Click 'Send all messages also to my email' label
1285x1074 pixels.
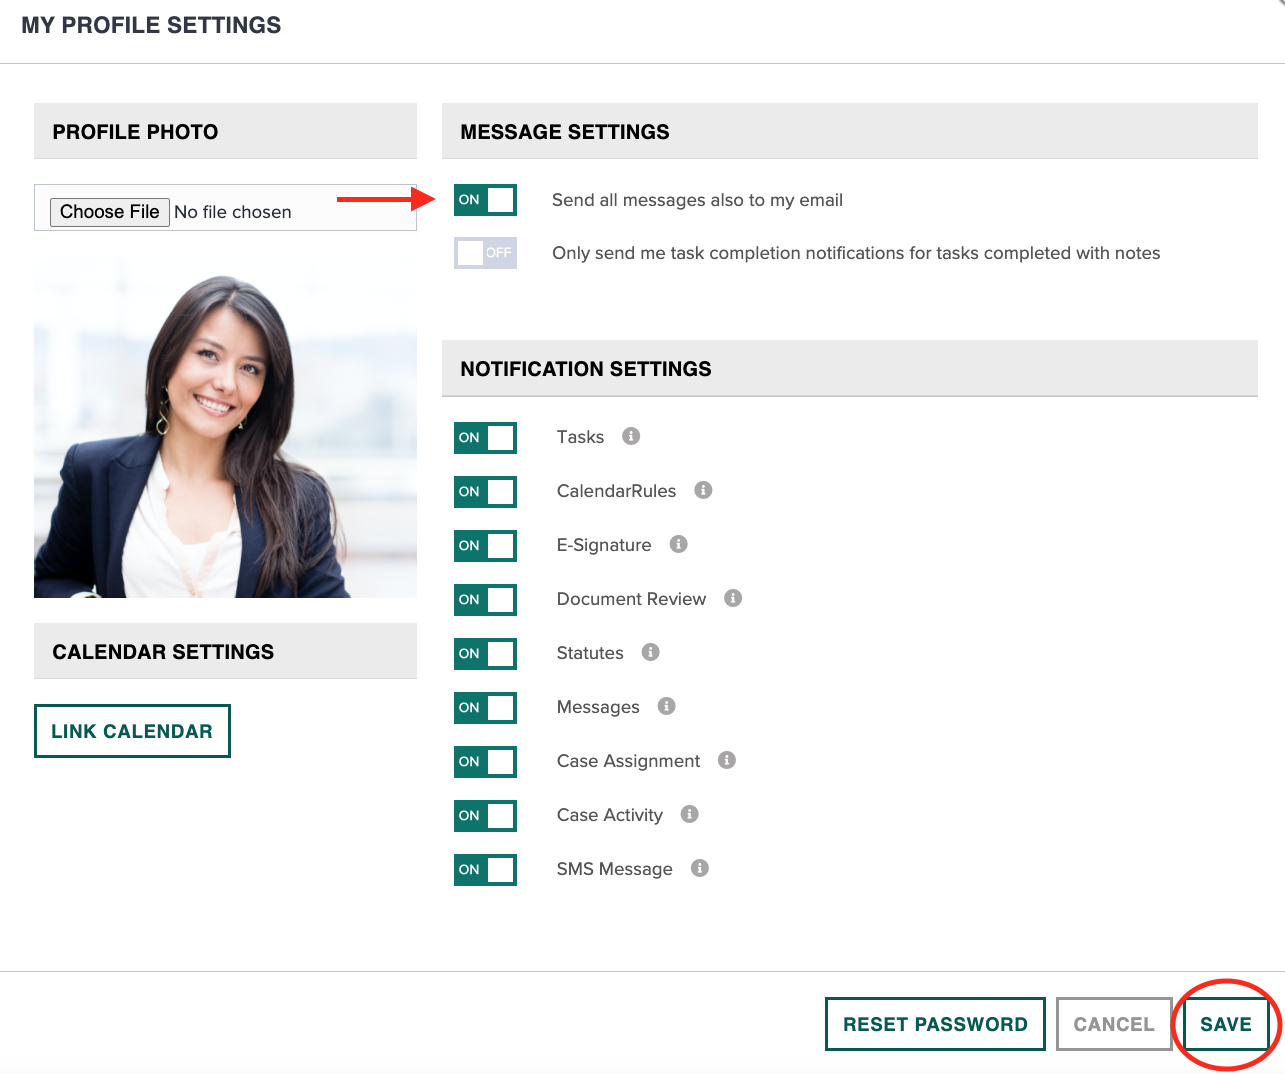(697, 200)
